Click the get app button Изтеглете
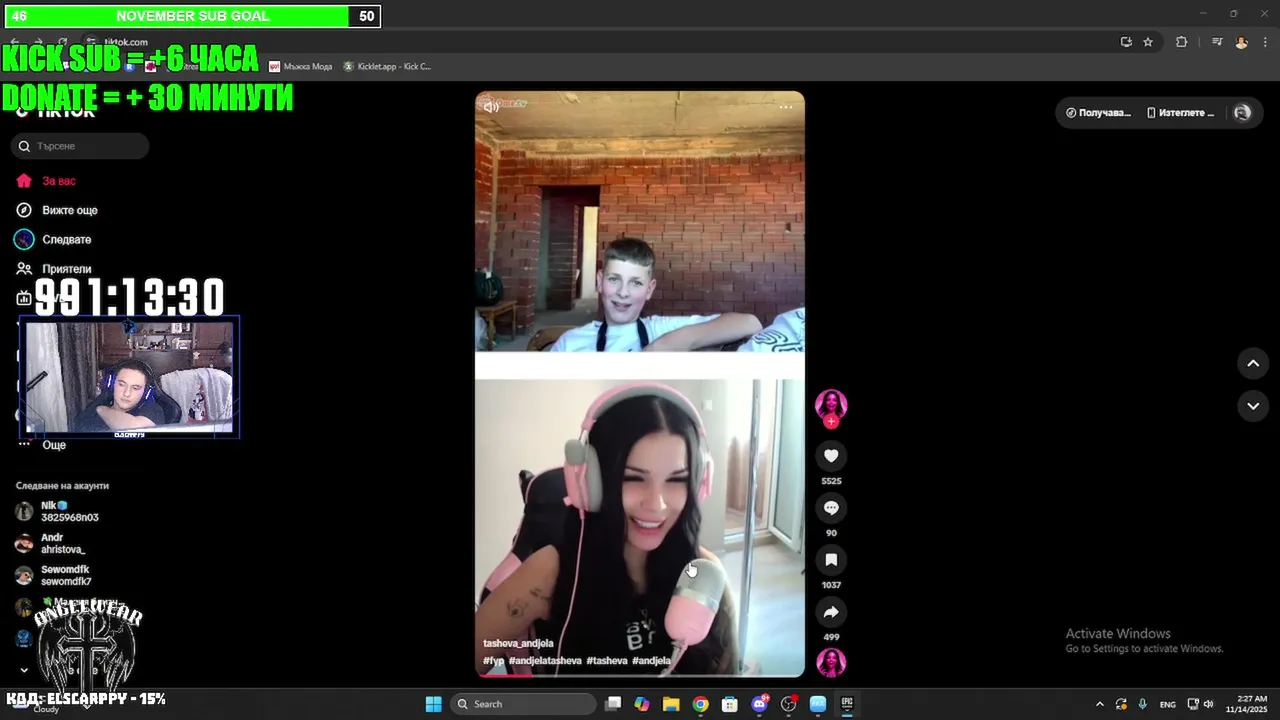 tap(1181, 113)
